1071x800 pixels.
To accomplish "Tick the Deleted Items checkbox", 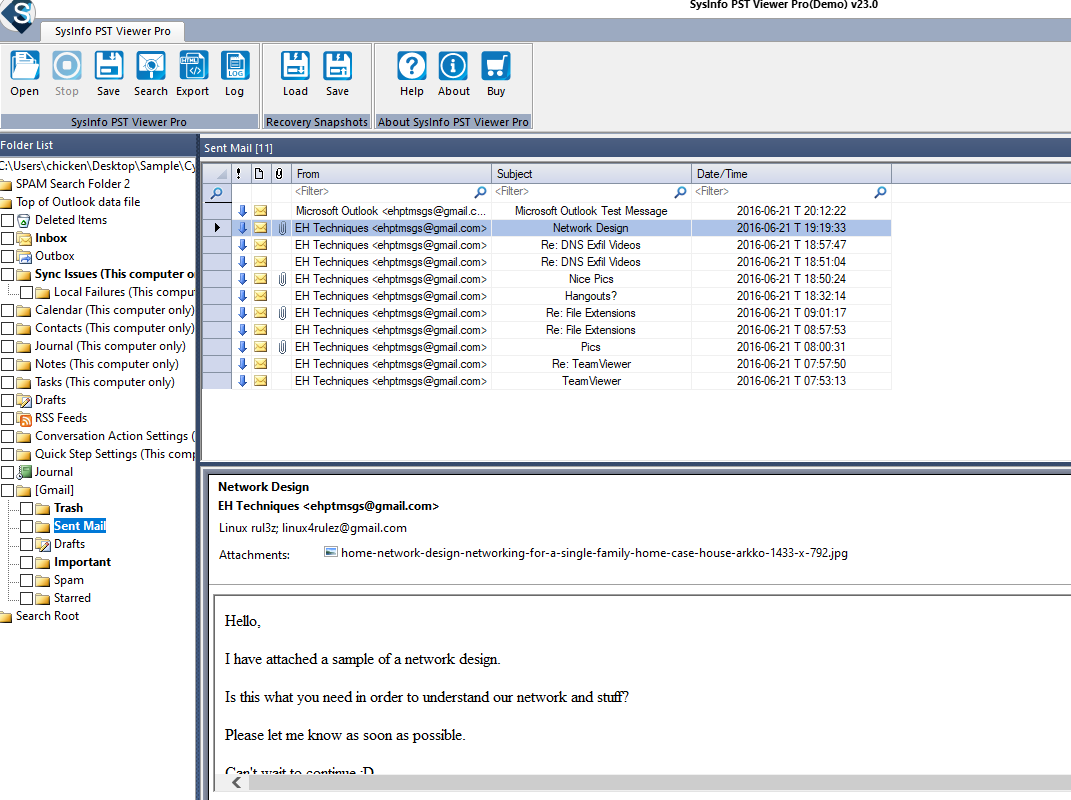I will coord(8,220).
